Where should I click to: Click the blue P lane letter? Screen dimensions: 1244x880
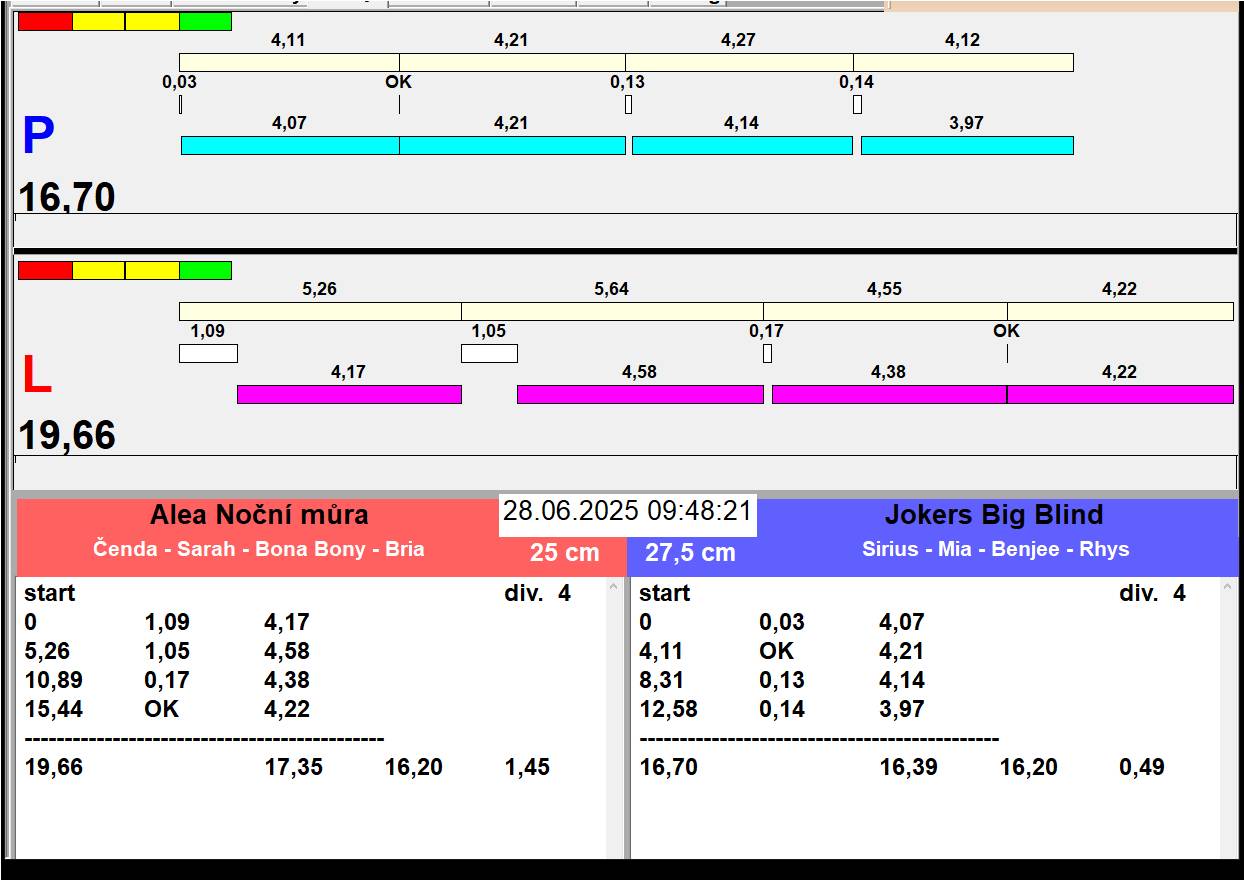[x=38, y=137]
